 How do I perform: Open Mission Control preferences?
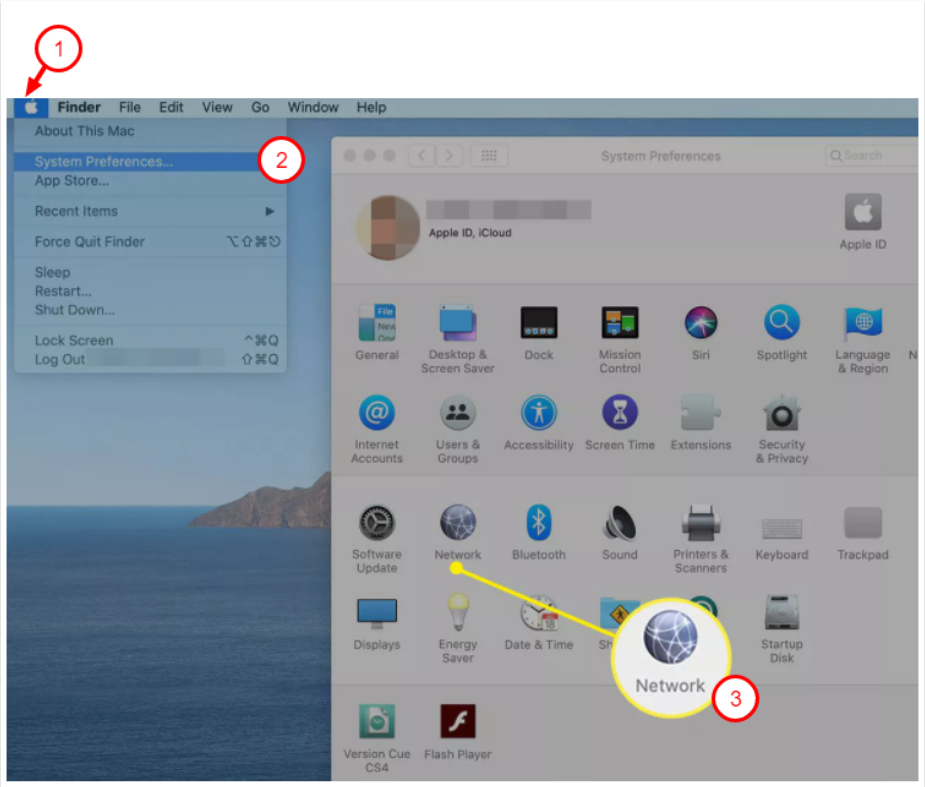619,323
